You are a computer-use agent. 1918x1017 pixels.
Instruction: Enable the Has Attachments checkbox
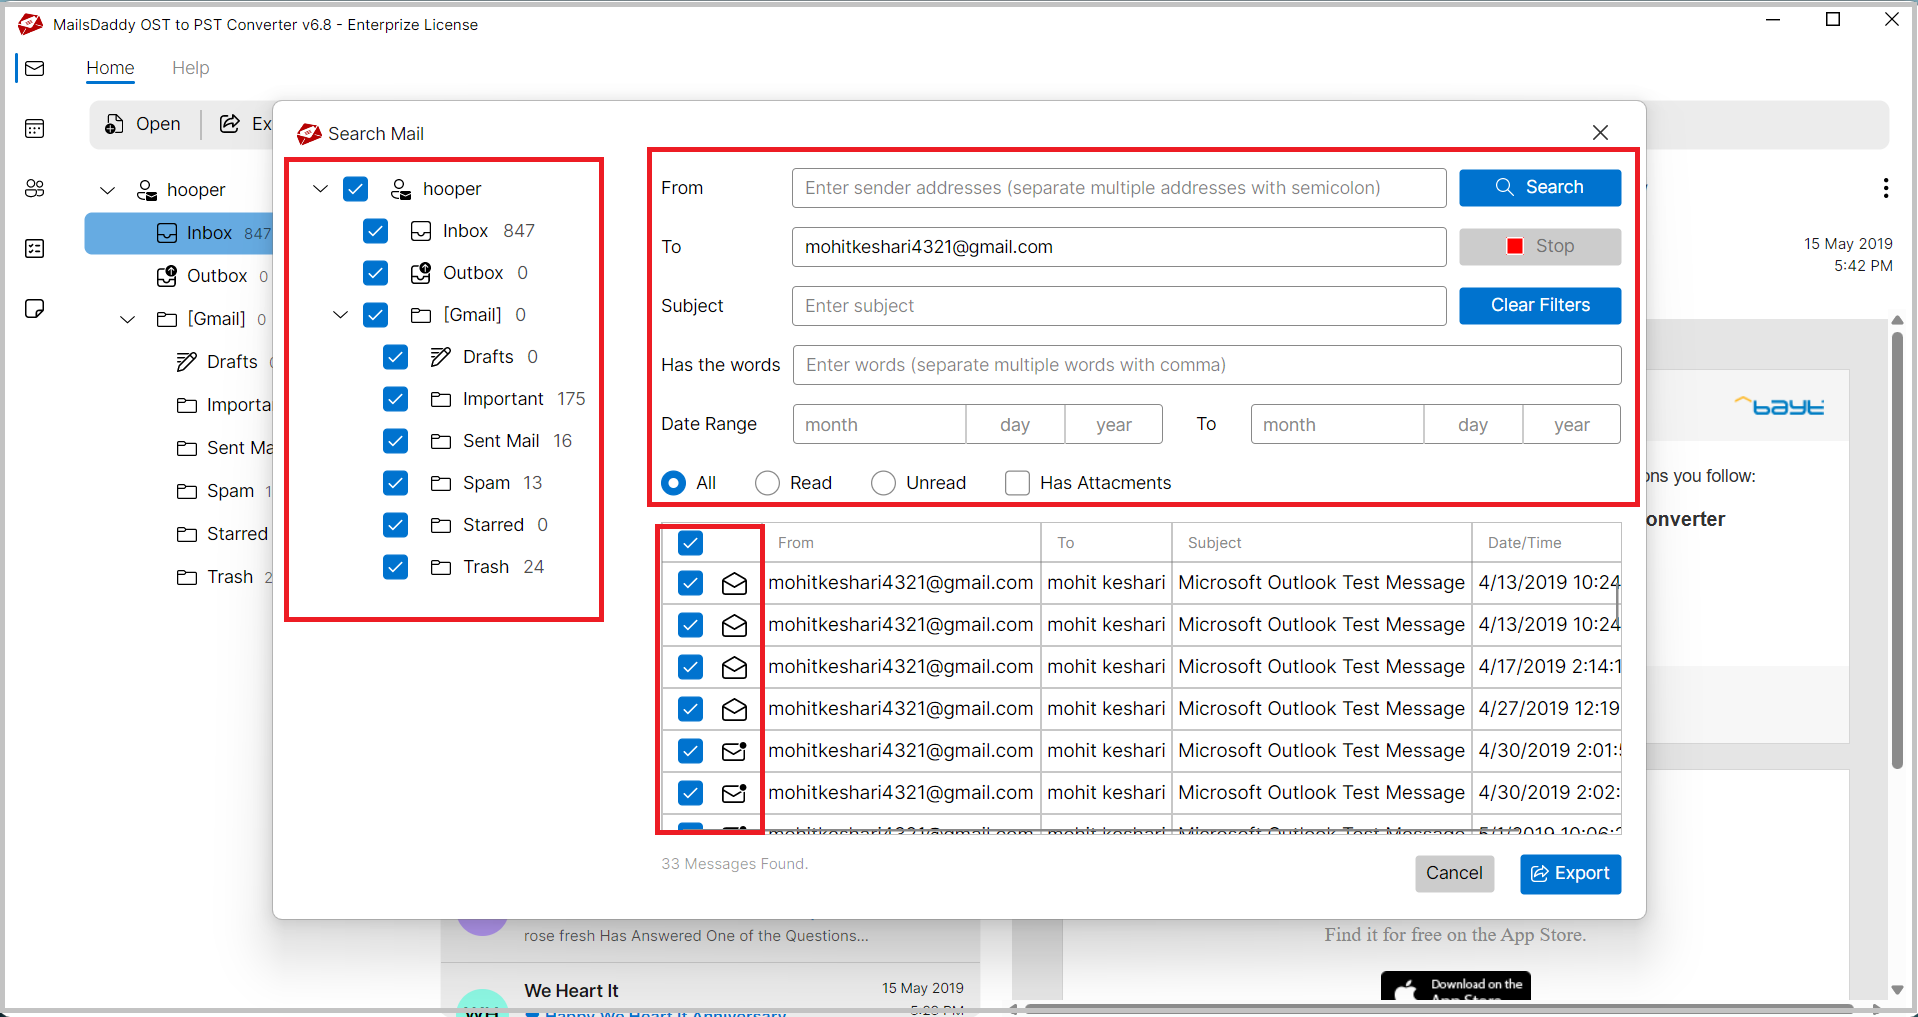pos(1017,483)
